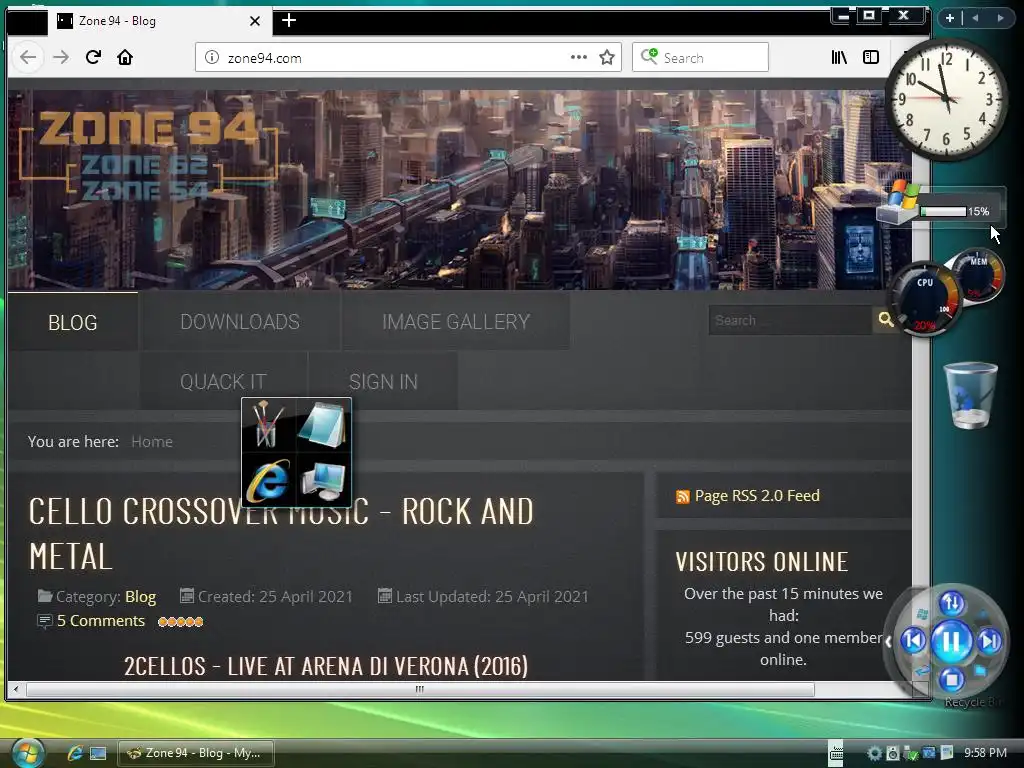This screenshot has width=1024, height=768.
Task: Click the browser toolbar Search box
Action: pyautogui.click(x=700, y=57)
